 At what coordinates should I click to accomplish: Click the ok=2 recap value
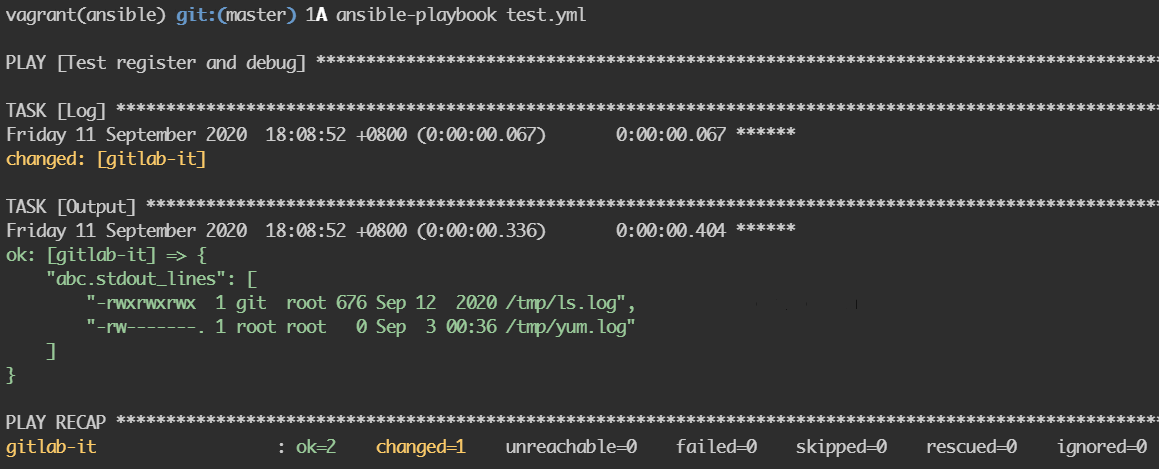[x=316, y=447]
